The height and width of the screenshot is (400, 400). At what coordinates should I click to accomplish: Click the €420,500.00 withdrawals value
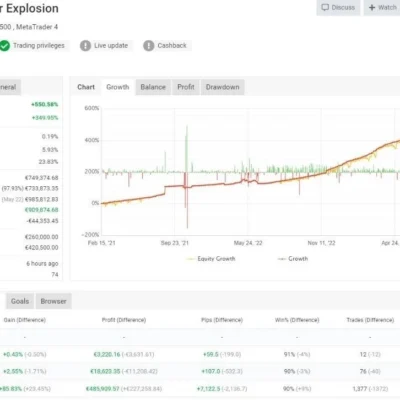click(41, 248)
